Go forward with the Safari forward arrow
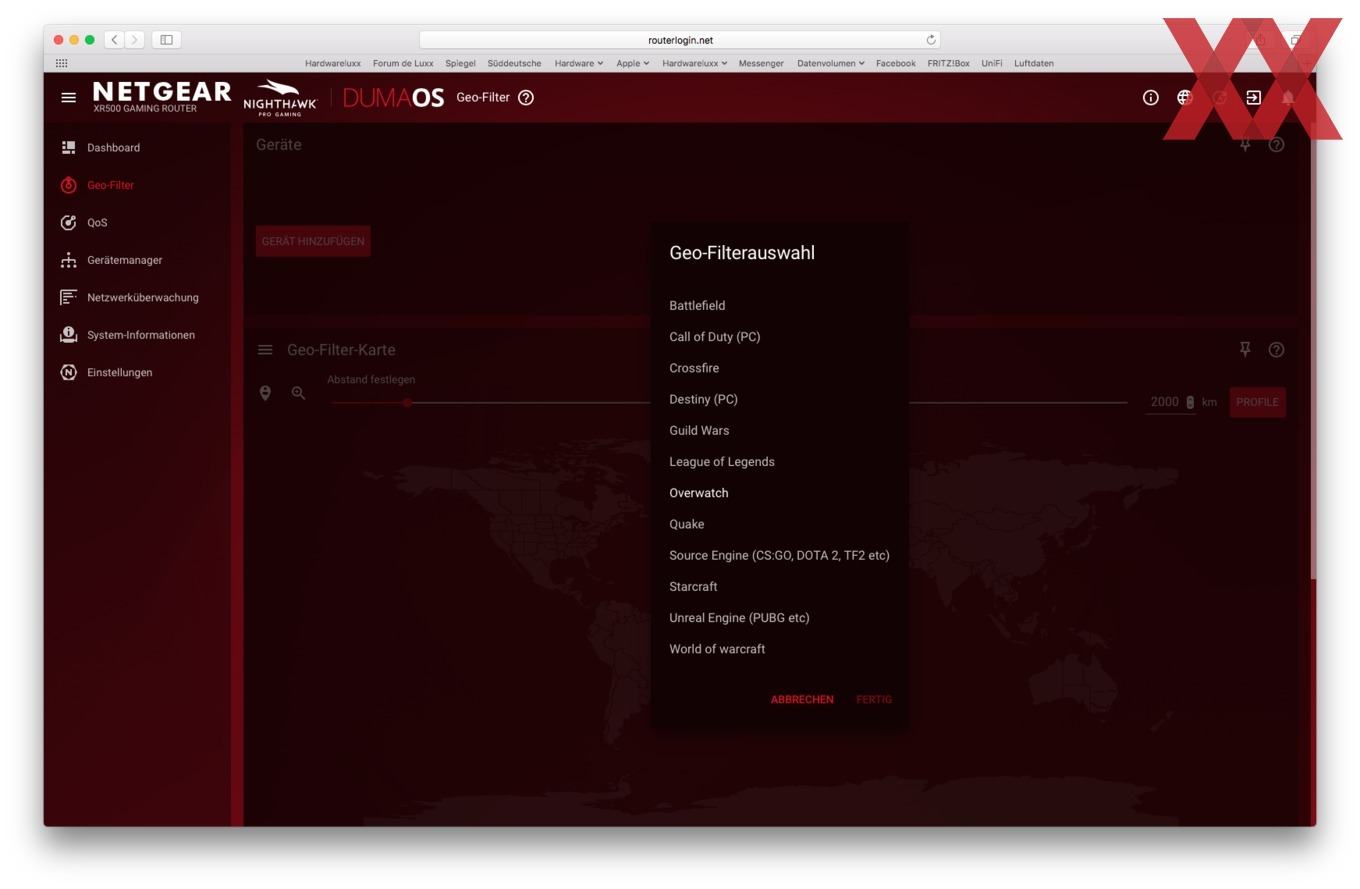This screenshot has width=1360, height=889. pyautogui.click(x=134, y=40)
